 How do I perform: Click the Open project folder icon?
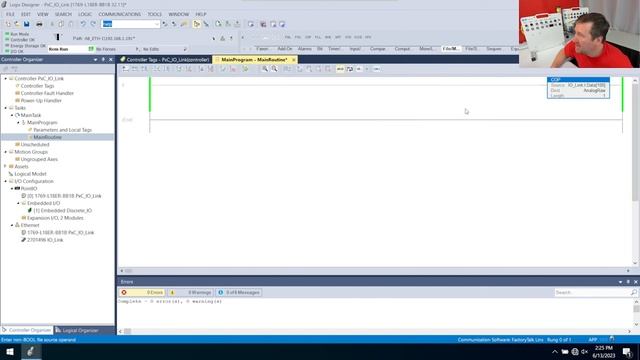(x=17, y=24)
